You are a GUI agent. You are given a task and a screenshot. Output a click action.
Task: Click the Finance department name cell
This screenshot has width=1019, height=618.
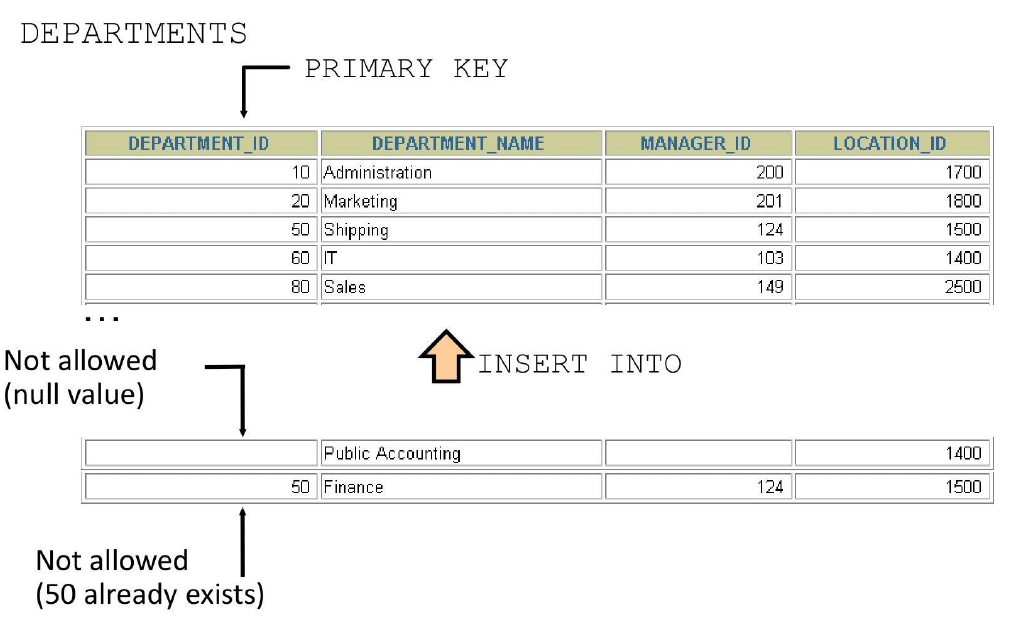tap(461, 487)
